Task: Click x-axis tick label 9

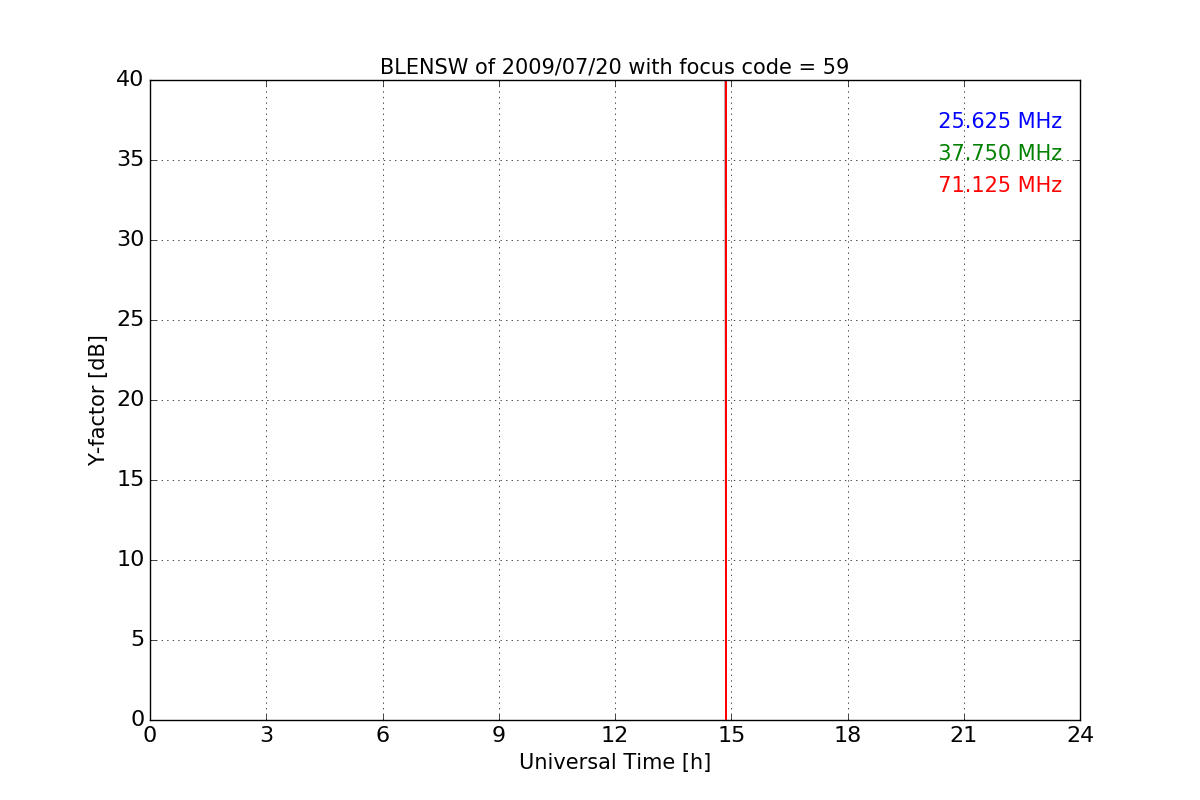Action: pyautogui.click(x=499, y=735)
